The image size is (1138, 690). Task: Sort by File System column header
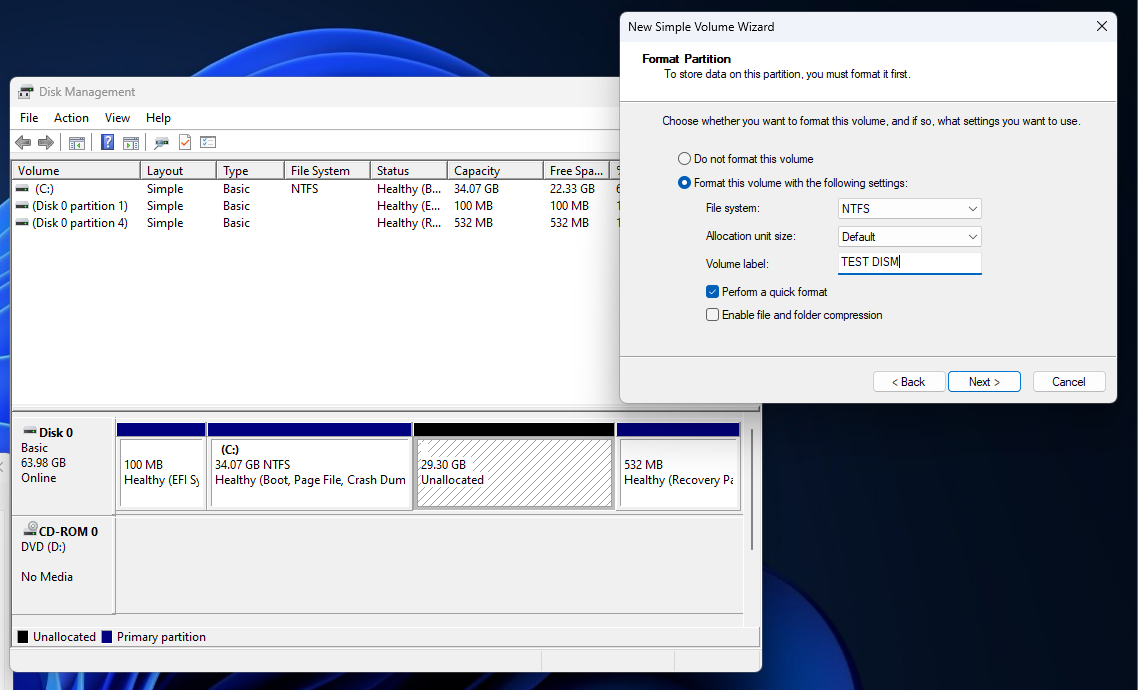click(327, 171)
